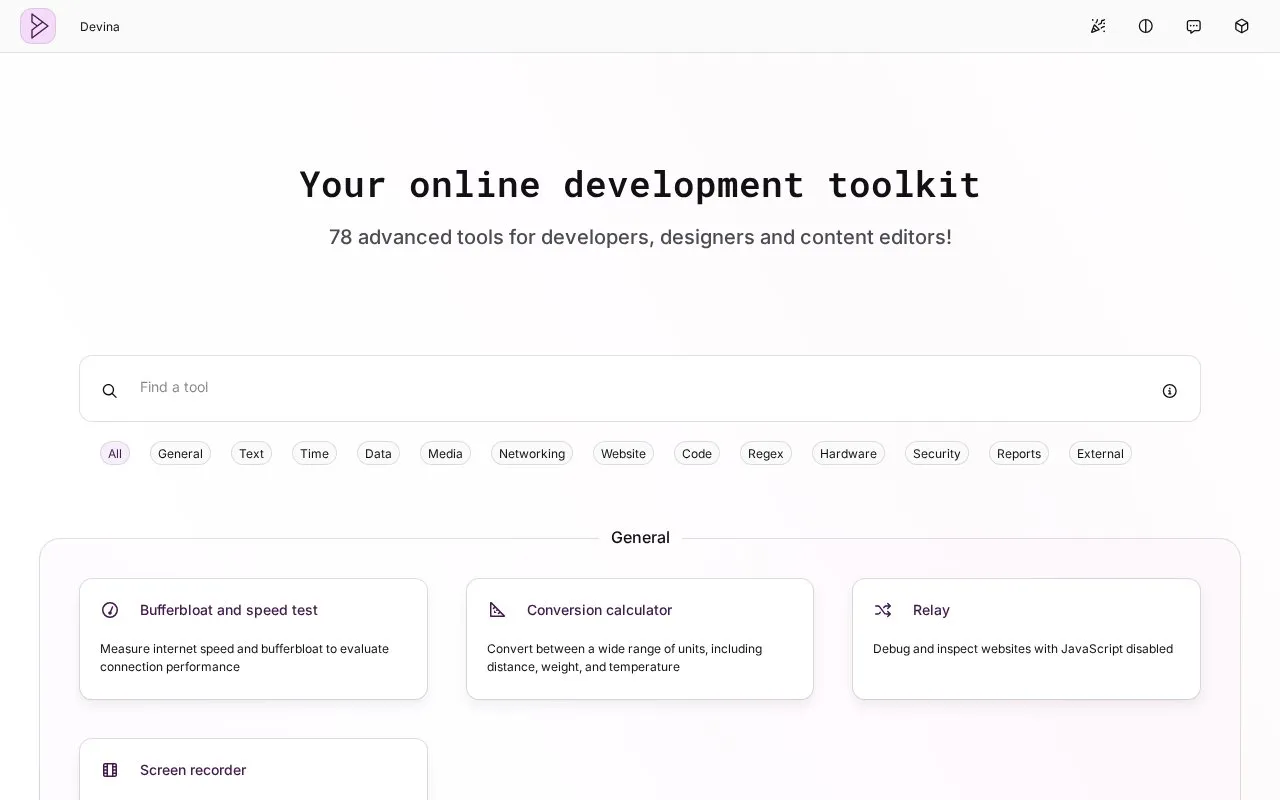Switch to the Reports category
This screenshot has width=1280, height=800.
[1019, 454]
